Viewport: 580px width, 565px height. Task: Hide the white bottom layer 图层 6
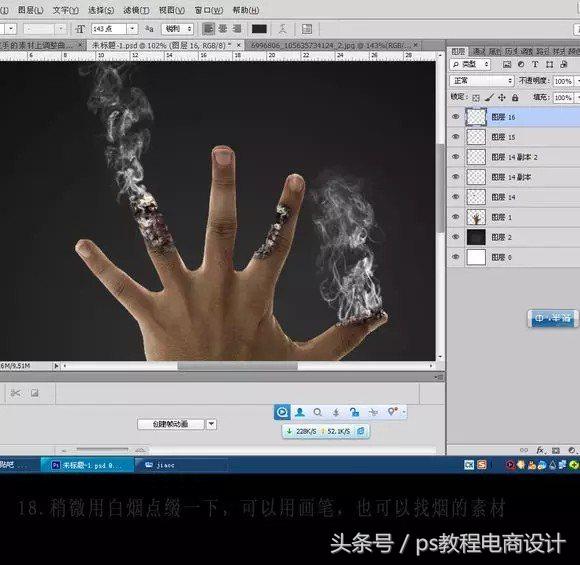pos(456,257)
